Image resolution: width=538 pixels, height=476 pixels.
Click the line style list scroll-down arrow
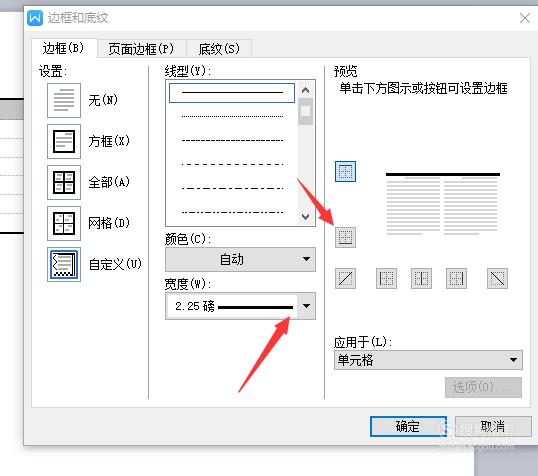[x=305, y=217]
